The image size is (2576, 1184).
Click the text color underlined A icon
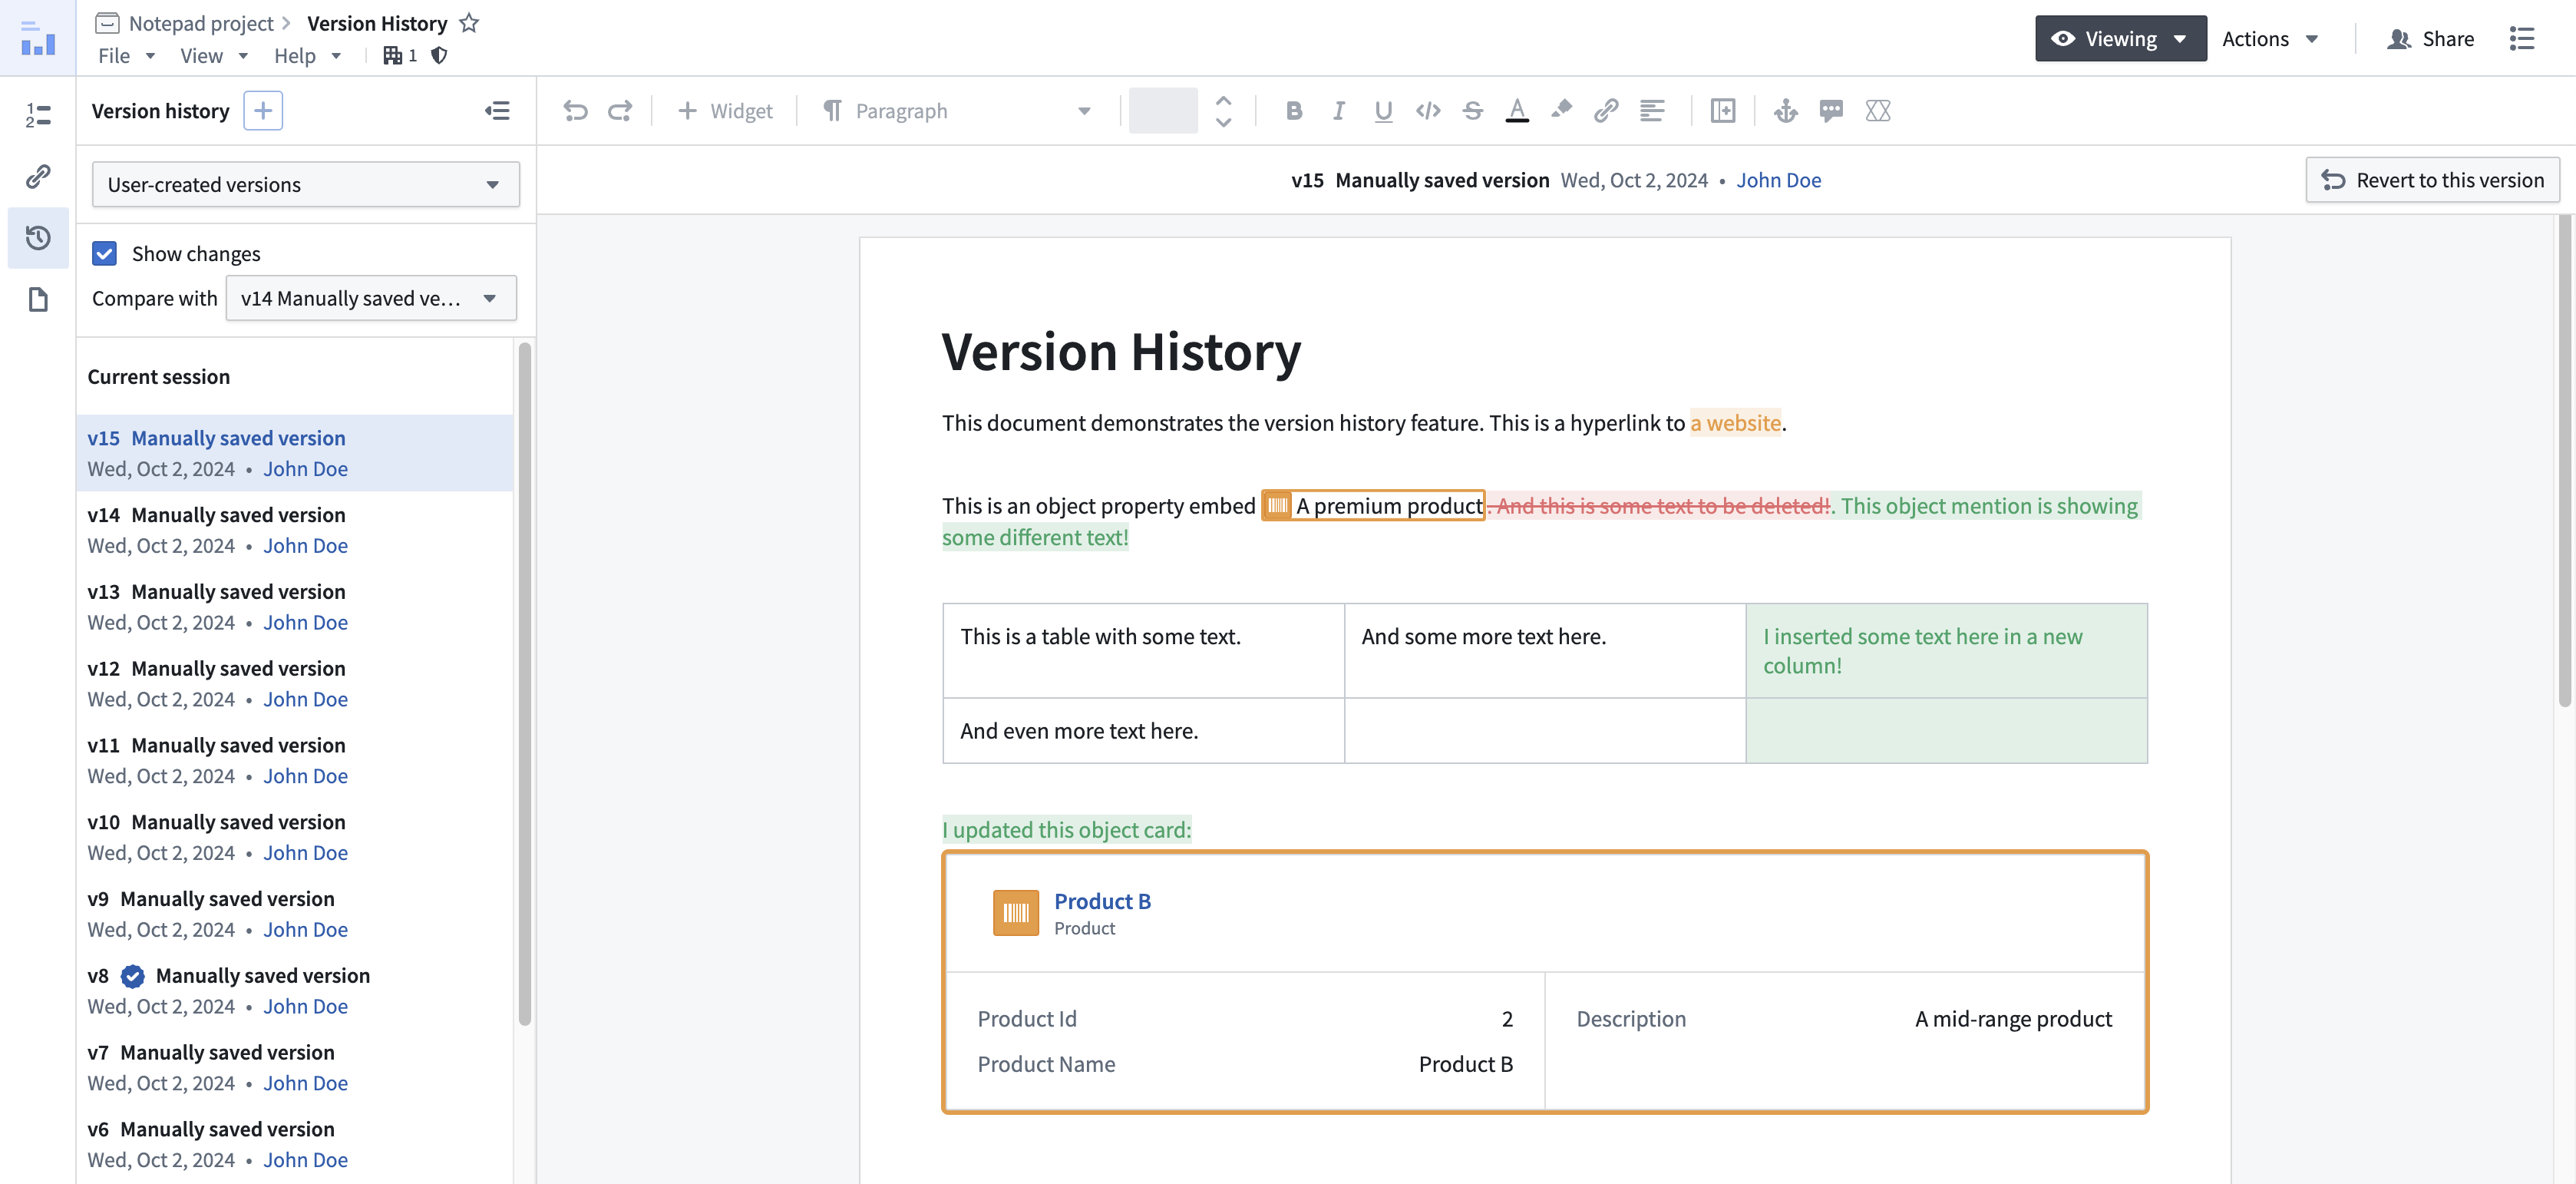tap(1517, 111)
